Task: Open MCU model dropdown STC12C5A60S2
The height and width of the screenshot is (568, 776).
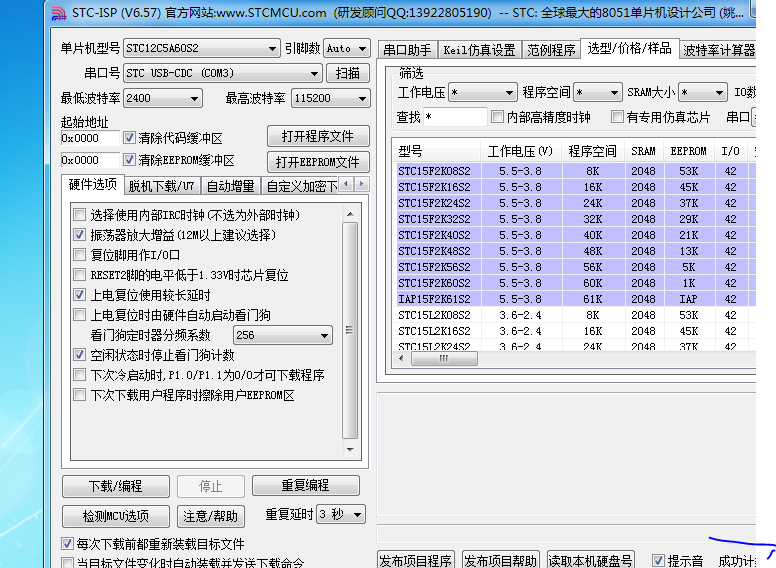Action: pyautogui.click(x=201, y=48)
